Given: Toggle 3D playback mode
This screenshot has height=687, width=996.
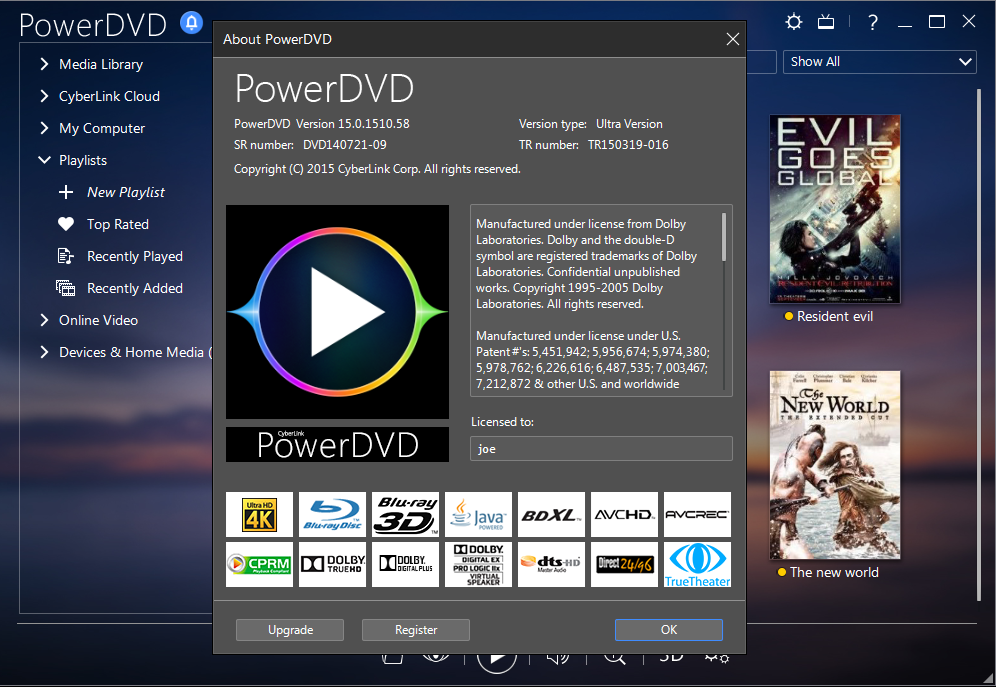Looking at the screenshot, I should [669, 658].
